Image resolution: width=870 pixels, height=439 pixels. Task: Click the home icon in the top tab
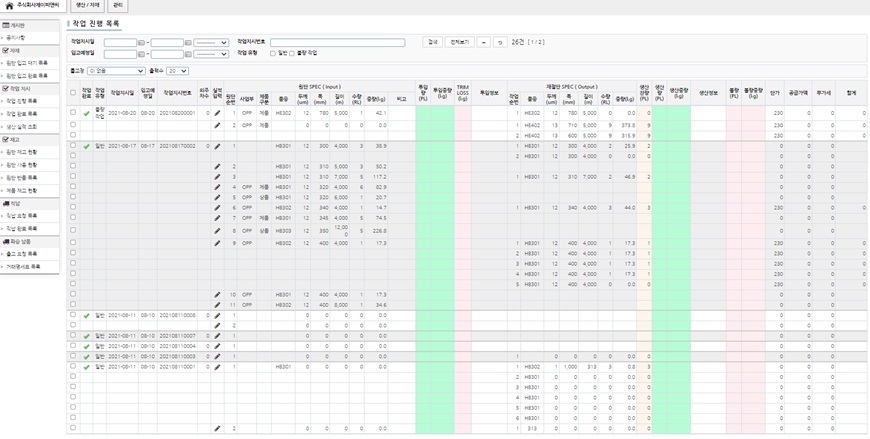tap(9, 6)
